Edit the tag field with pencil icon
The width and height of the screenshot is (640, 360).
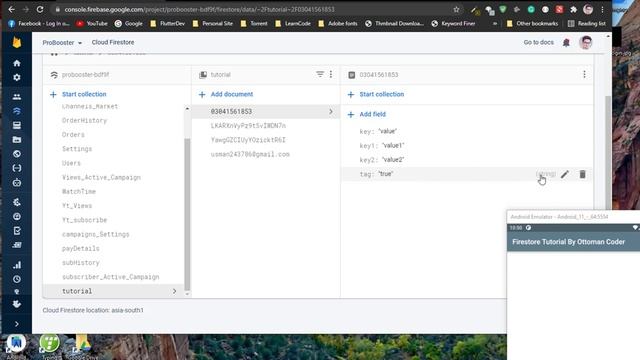click(564, 174)
